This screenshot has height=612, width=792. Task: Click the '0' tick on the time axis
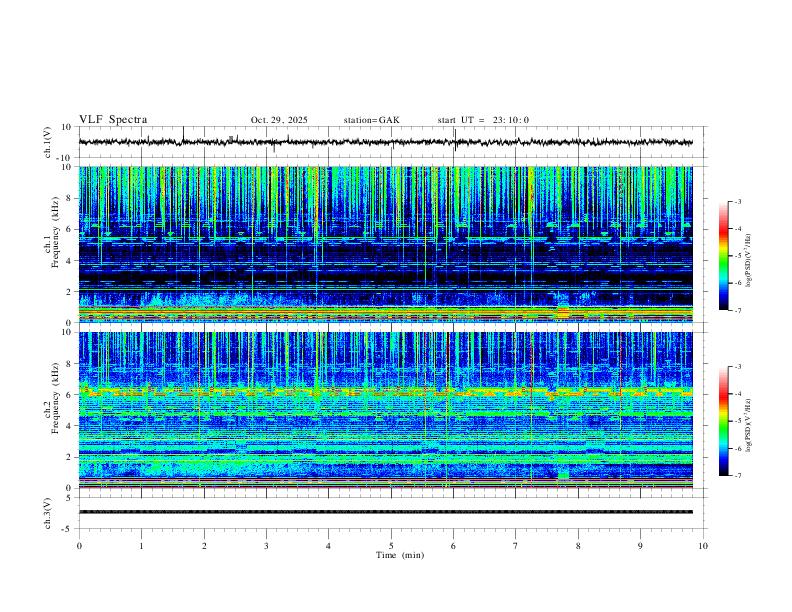(79, 546)
